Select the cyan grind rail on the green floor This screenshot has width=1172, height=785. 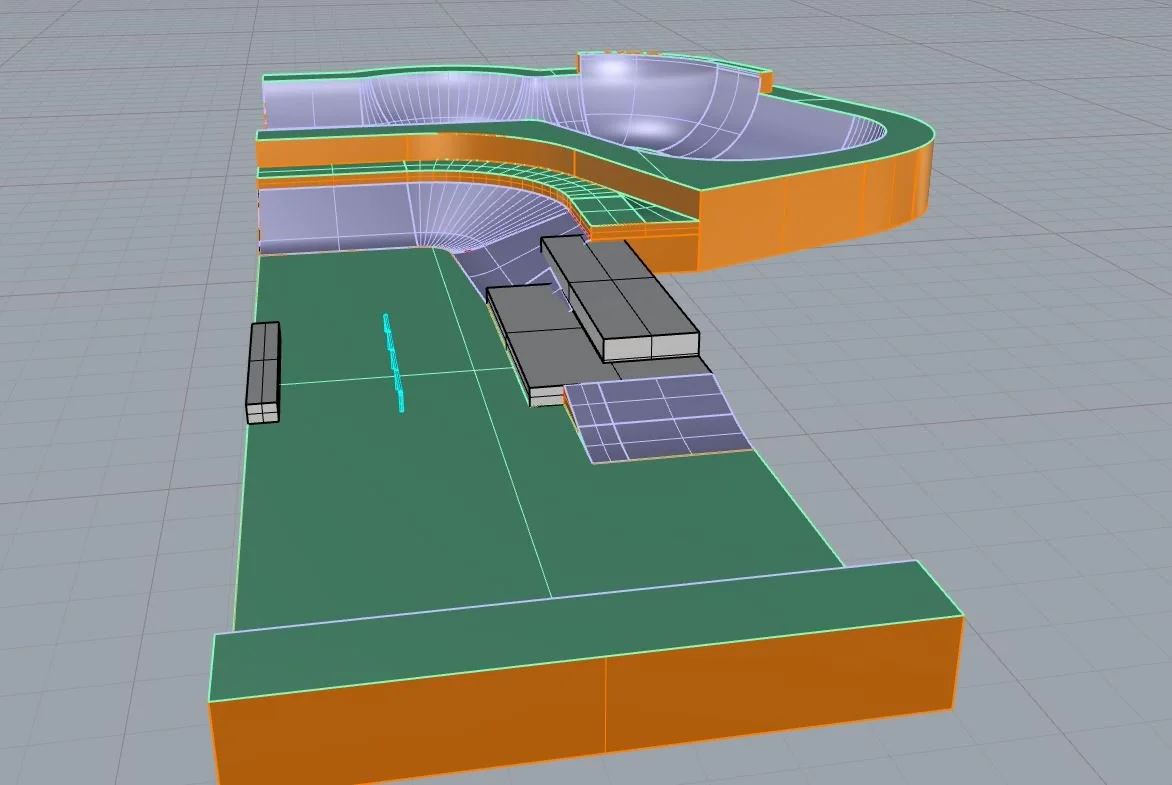coord(394,363)
